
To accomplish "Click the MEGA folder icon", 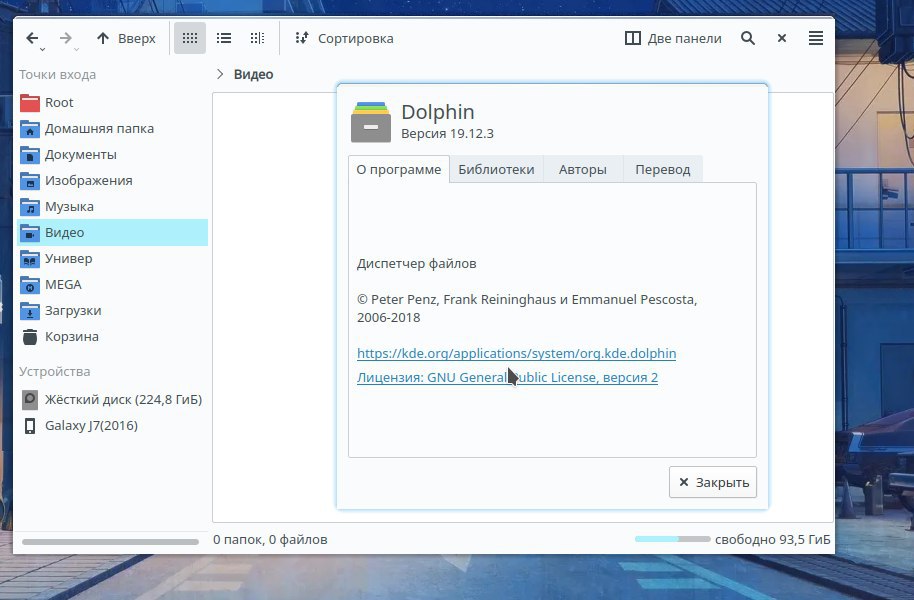I will pyautogui.click(x=30, y=285).
